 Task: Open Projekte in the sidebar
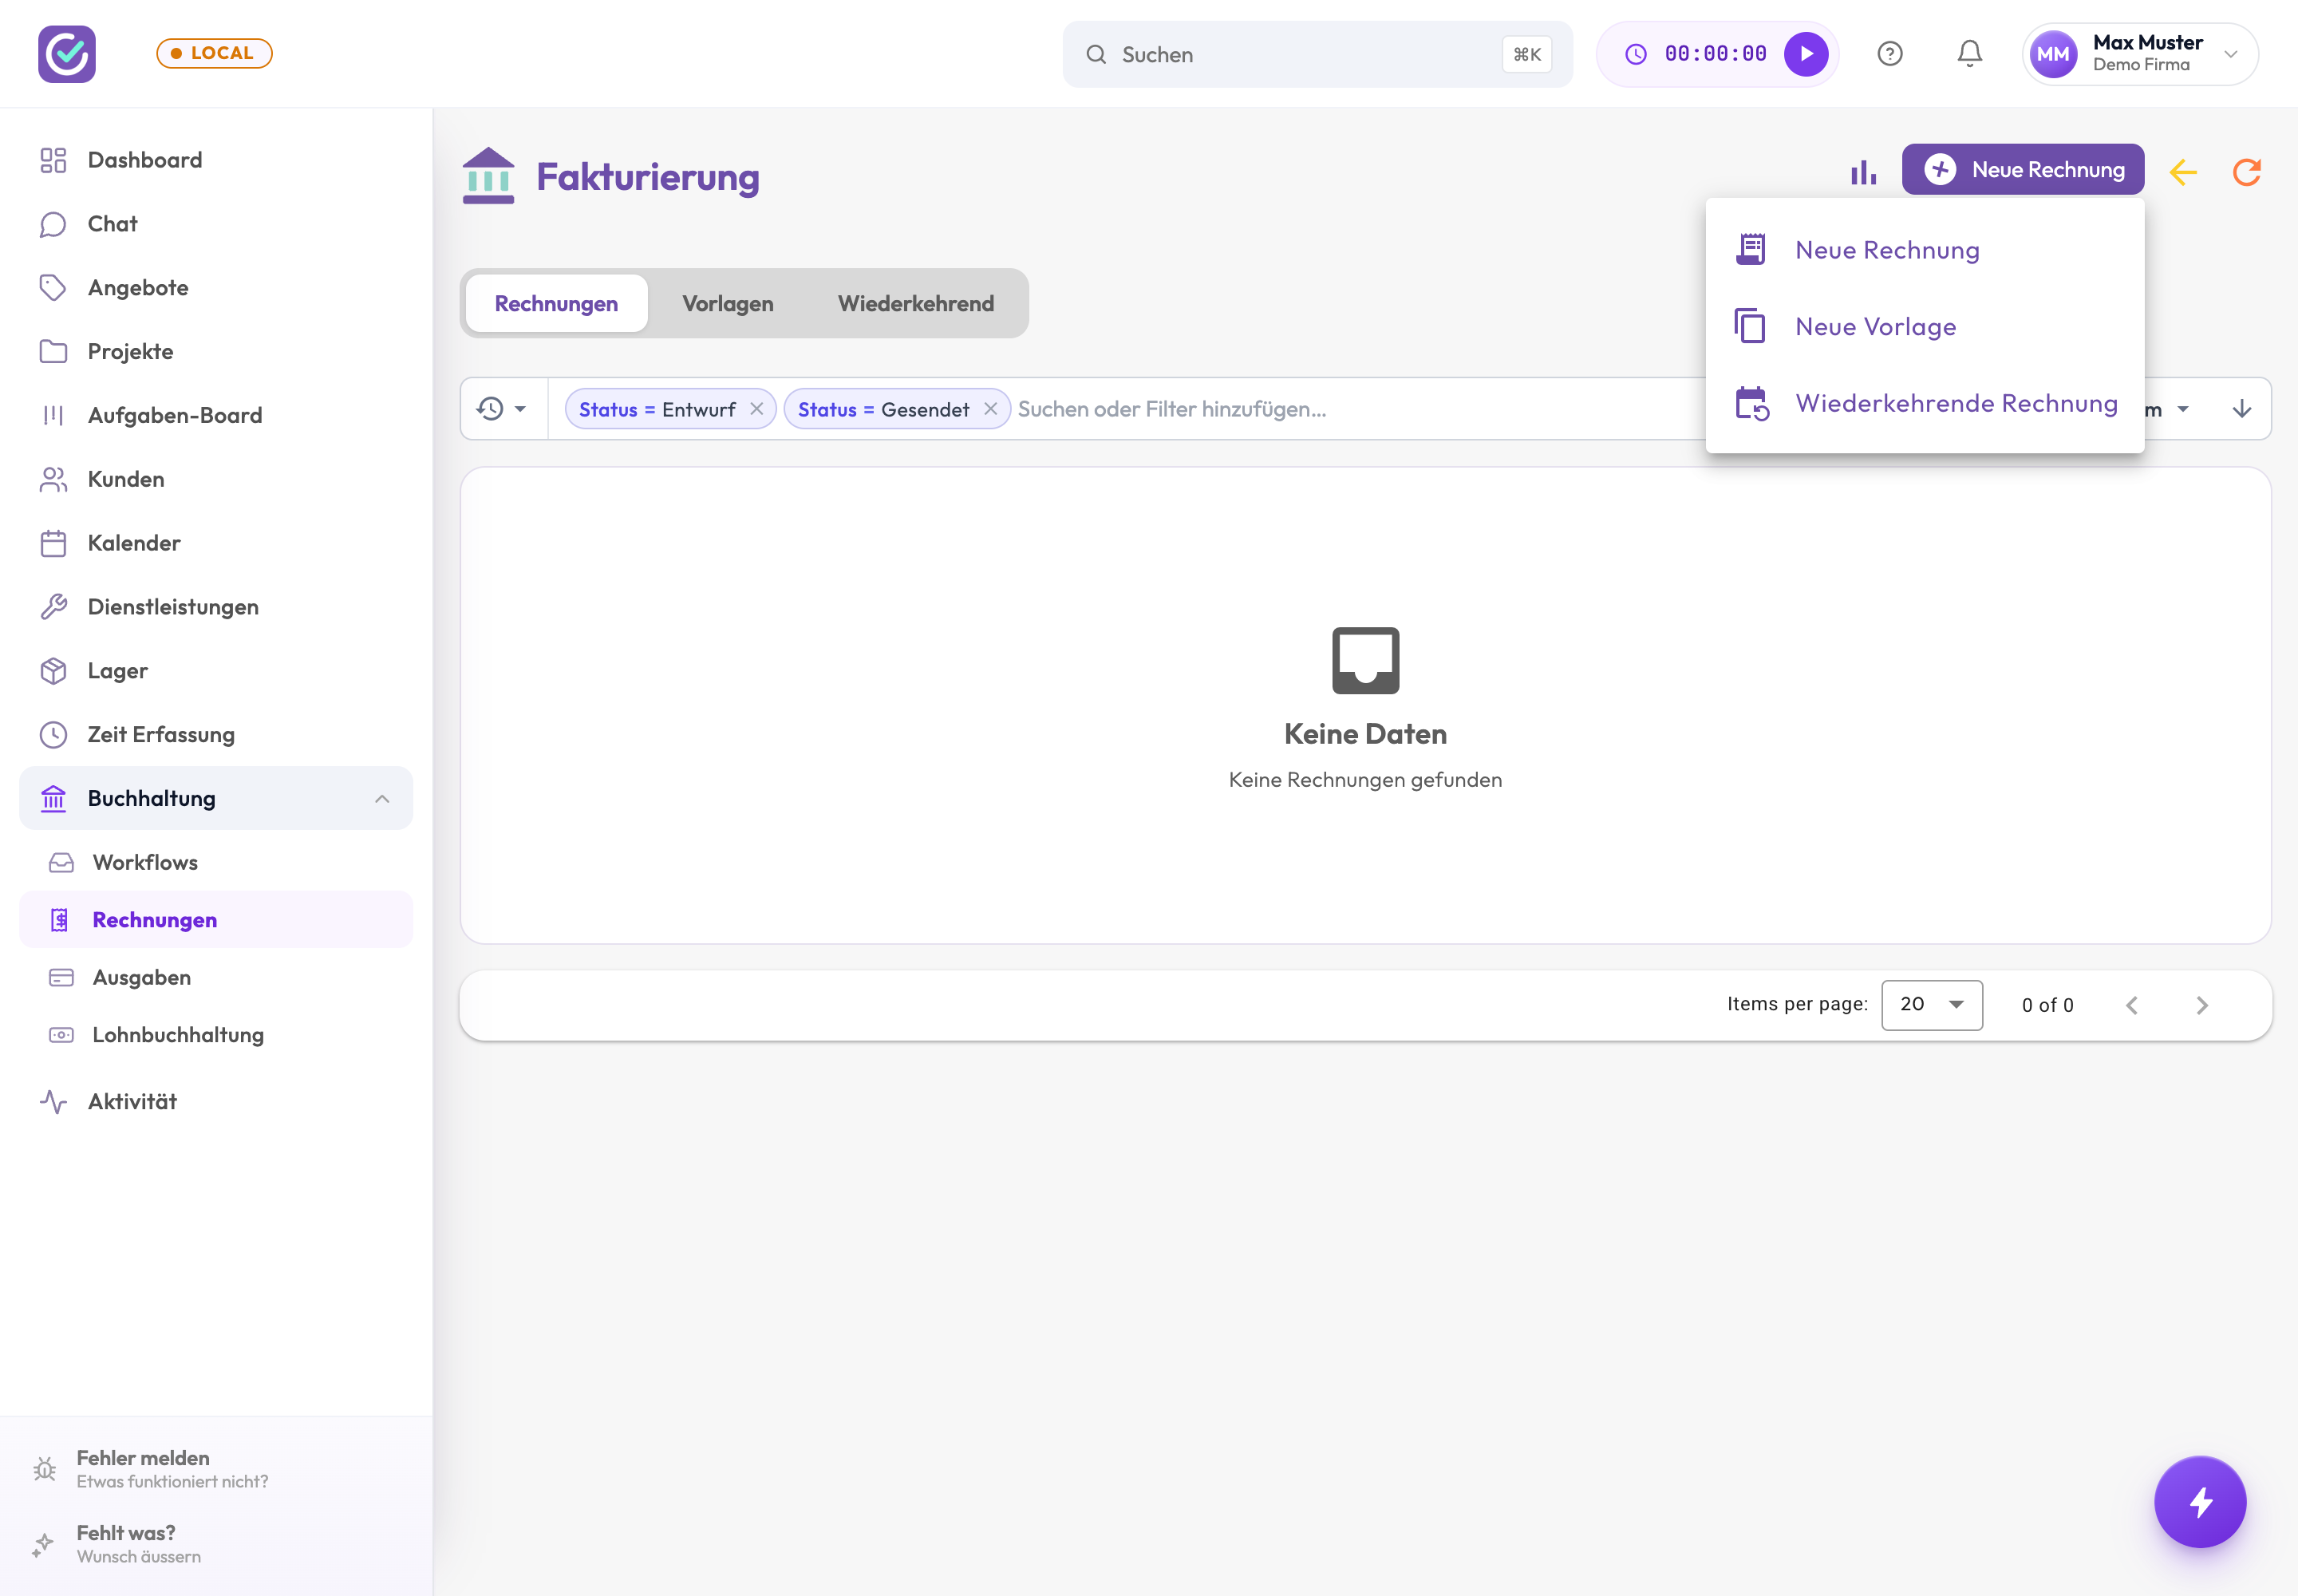(216, 352)
